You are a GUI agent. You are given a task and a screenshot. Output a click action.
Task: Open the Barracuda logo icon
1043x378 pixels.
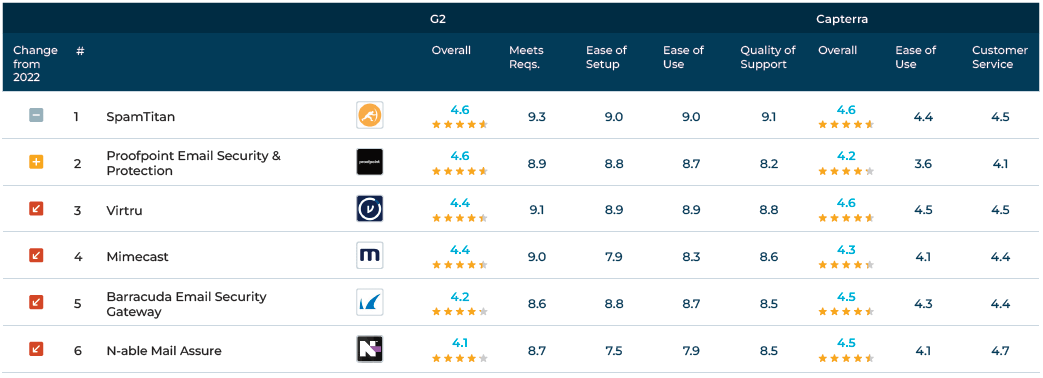[x=369, y=302]
